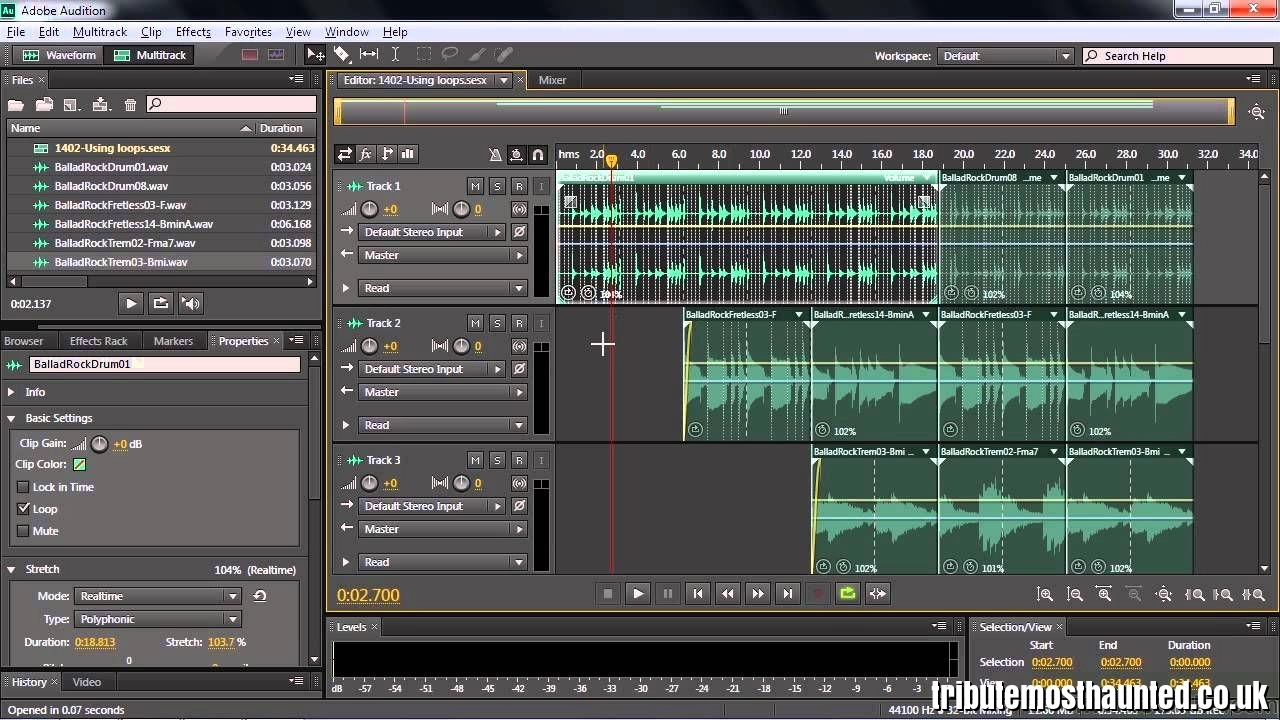Enable the Lock in Time checkbox
Image resolution: width=1280 pixels, height=720 pixels.
(23, 487)
